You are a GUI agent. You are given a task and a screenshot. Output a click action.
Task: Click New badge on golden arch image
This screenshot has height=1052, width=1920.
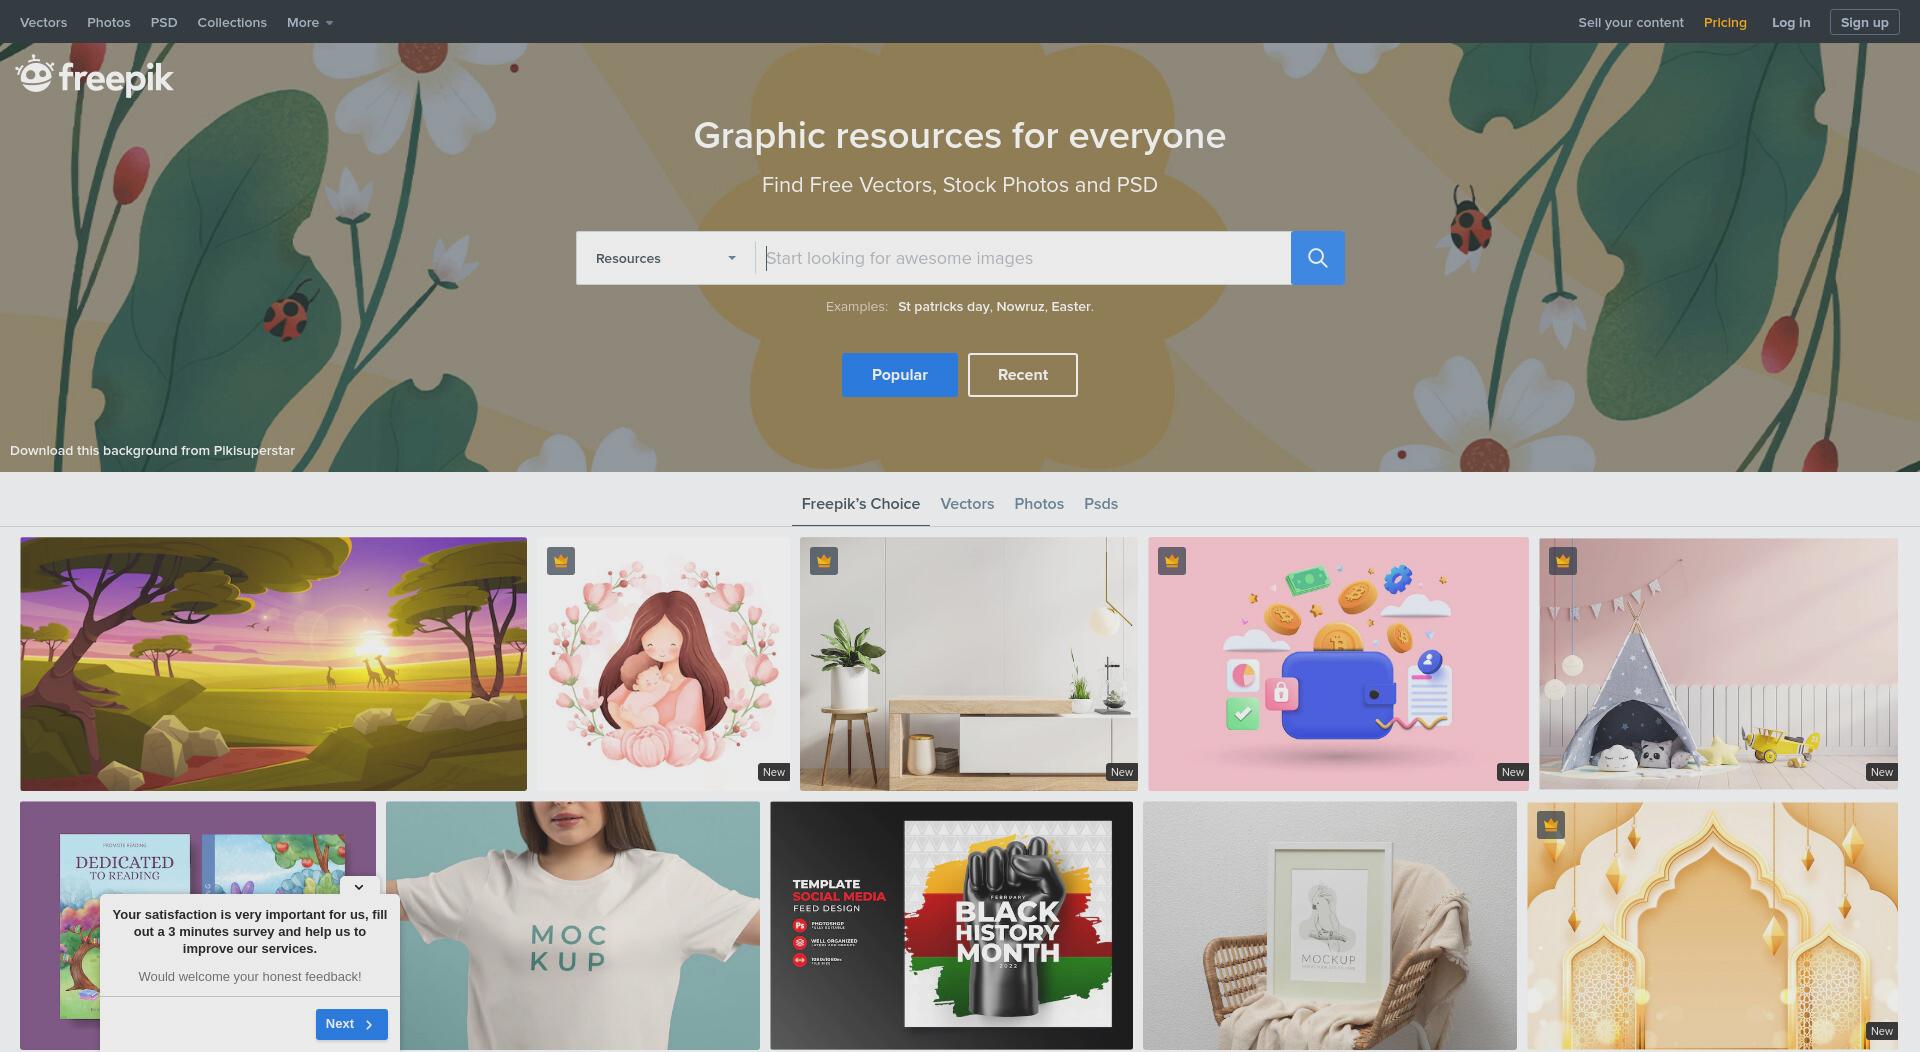point(1882,1031)
